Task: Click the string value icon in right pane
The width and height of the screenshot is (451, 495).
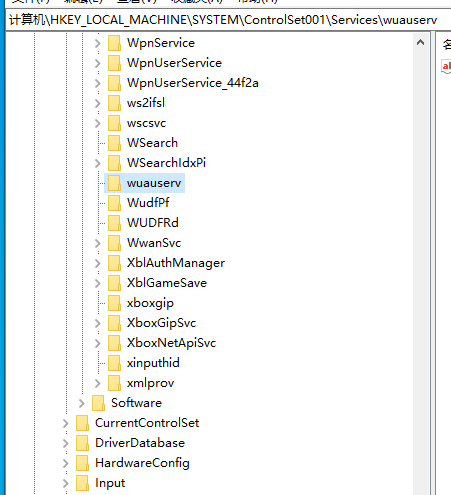Action: point(446,66)
